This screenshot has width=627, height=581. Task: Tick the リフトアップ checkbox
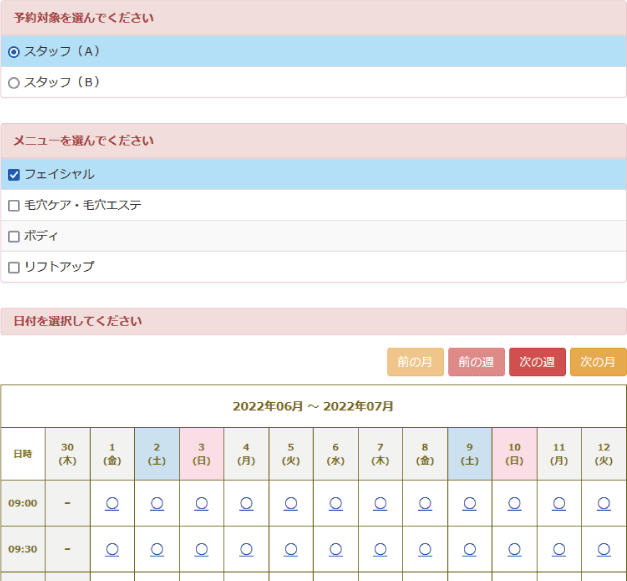(14, 268)
